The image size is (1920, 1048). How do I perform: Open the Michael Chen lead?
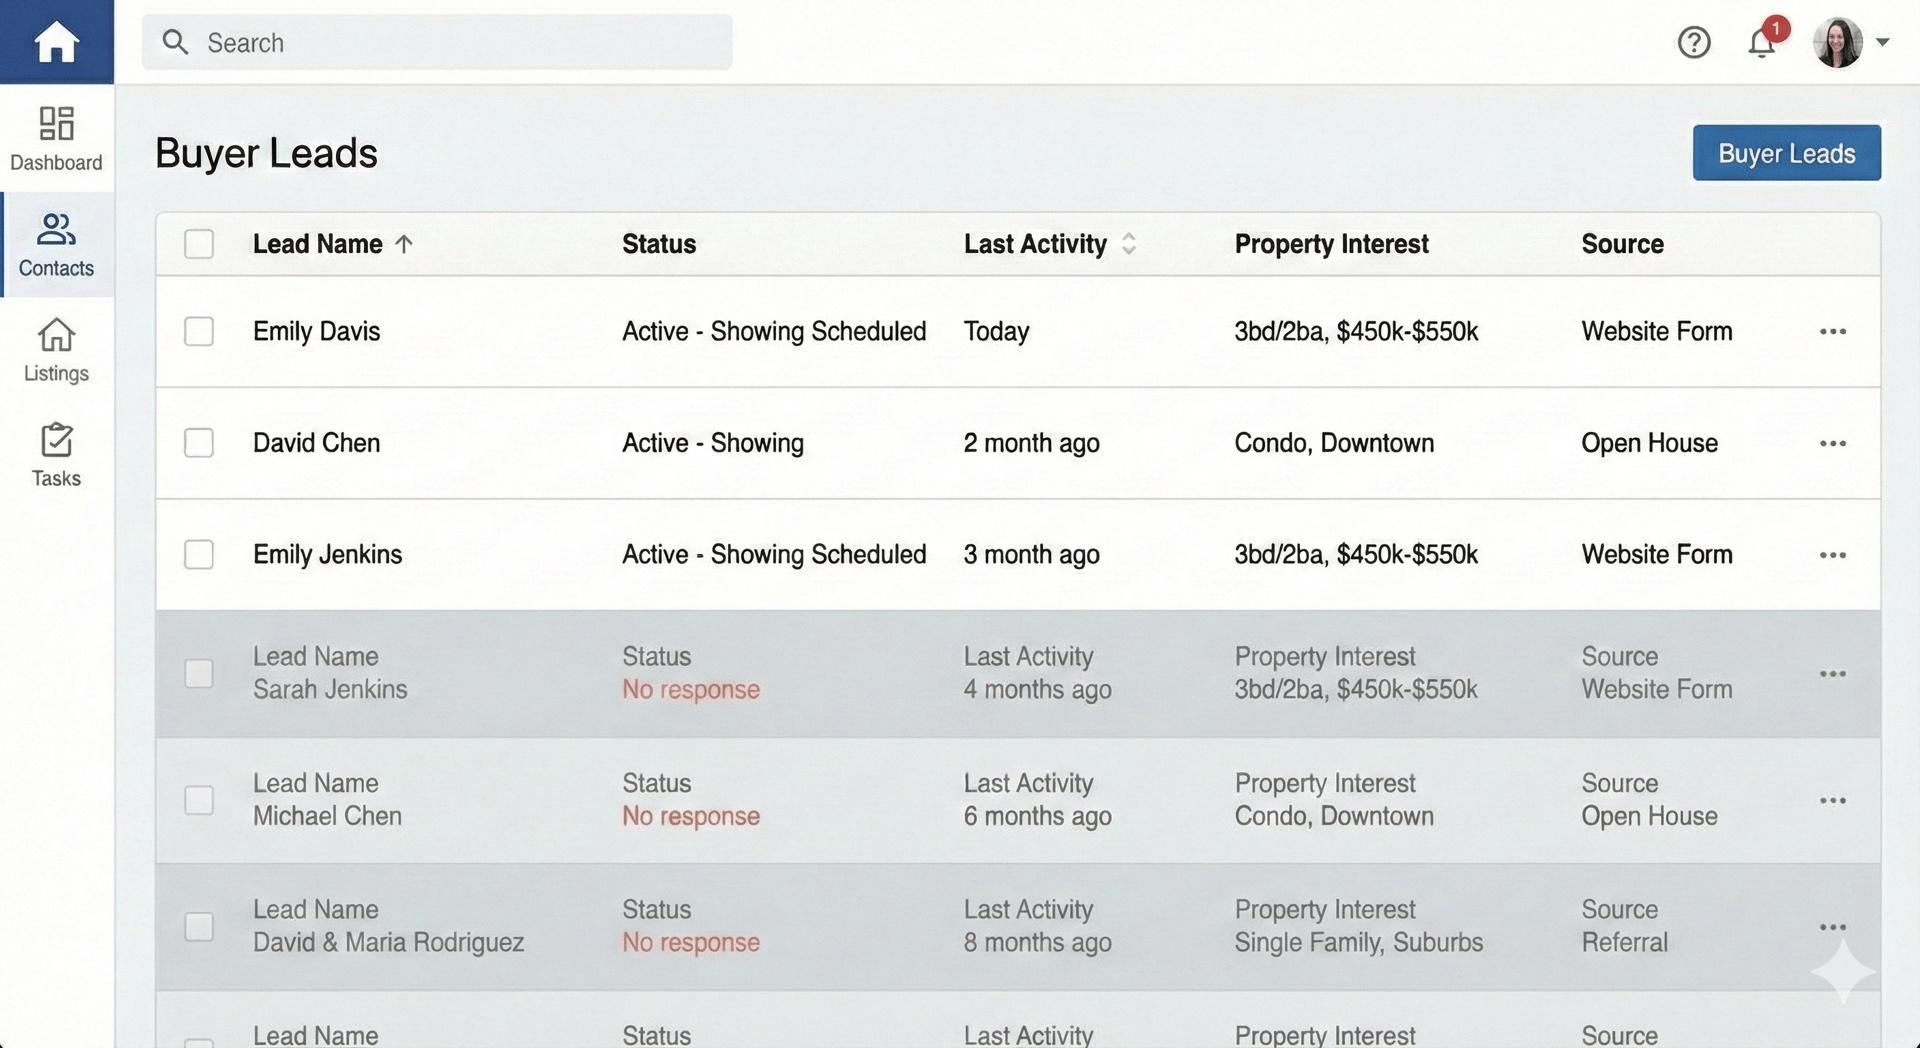327,816
